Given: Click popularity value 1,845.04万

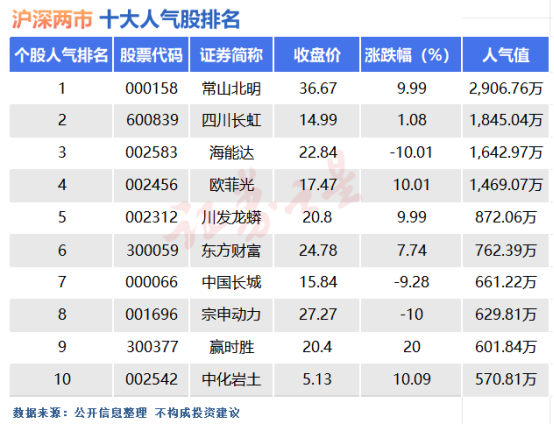Looking at the screenshot, I should [506, 120].
